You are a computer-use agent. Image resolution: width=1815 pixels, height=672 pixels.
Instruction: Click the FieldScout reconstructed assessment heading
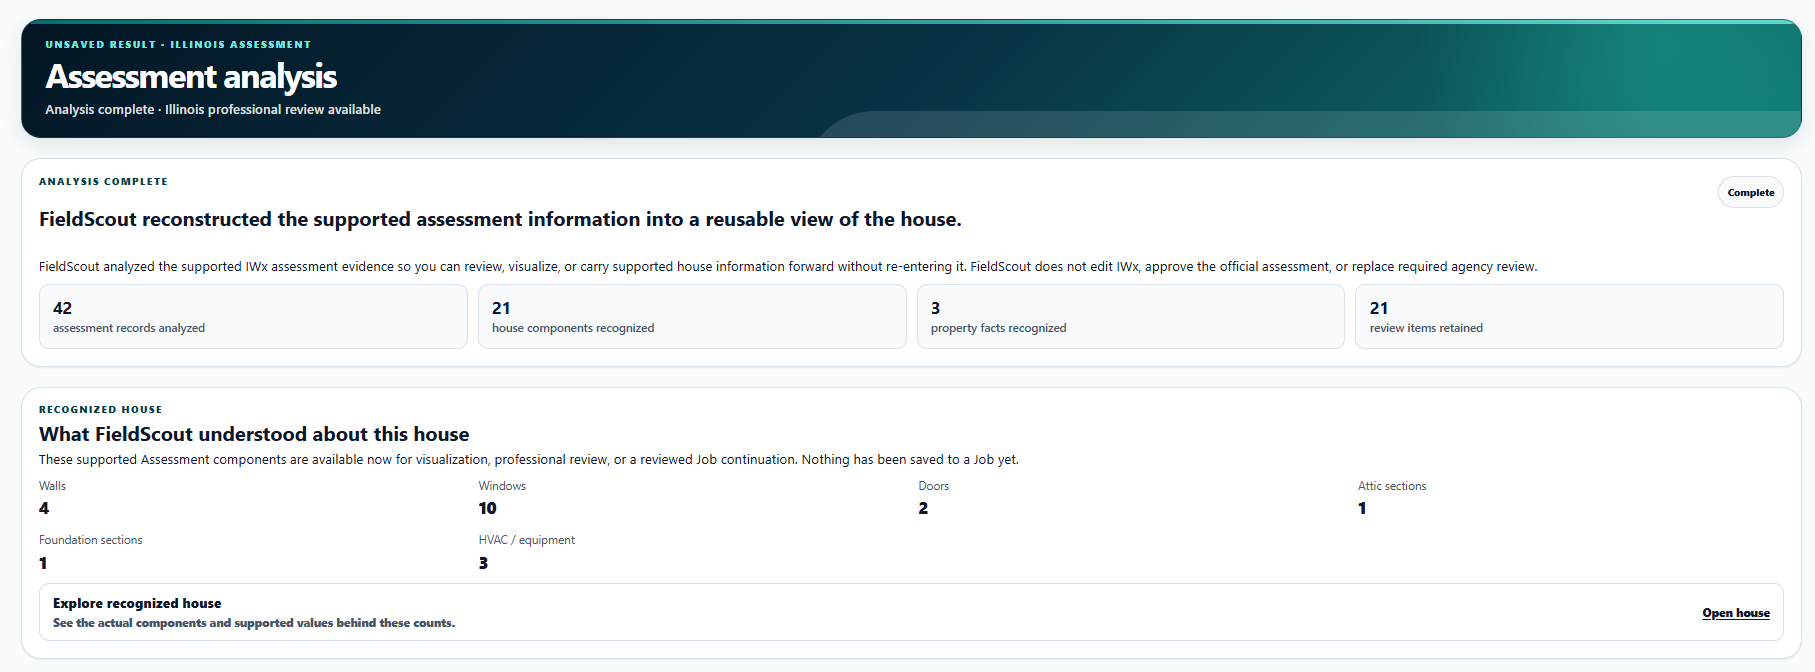click(500, 219)
